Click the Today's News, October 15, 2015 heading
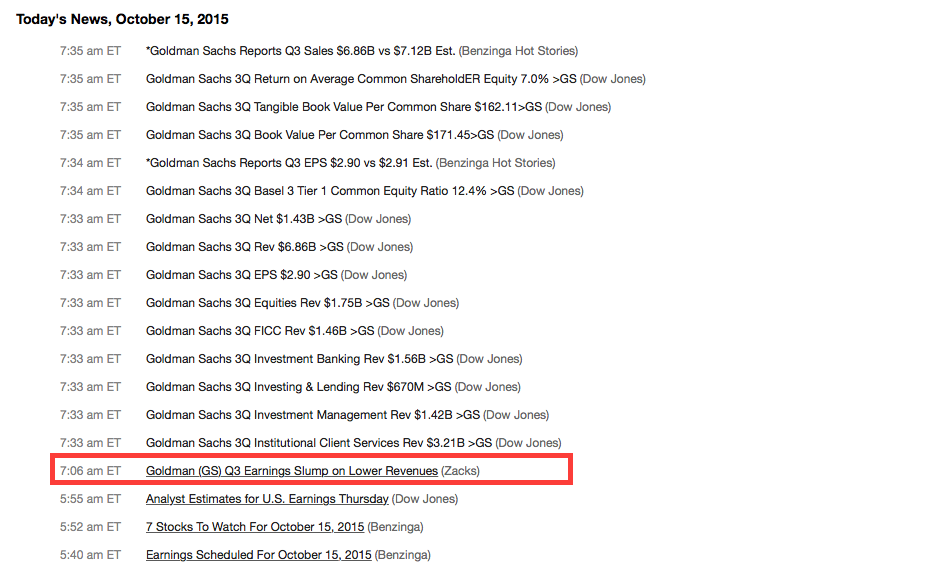Viewport: 931px width, 575px height. point(122,19)
